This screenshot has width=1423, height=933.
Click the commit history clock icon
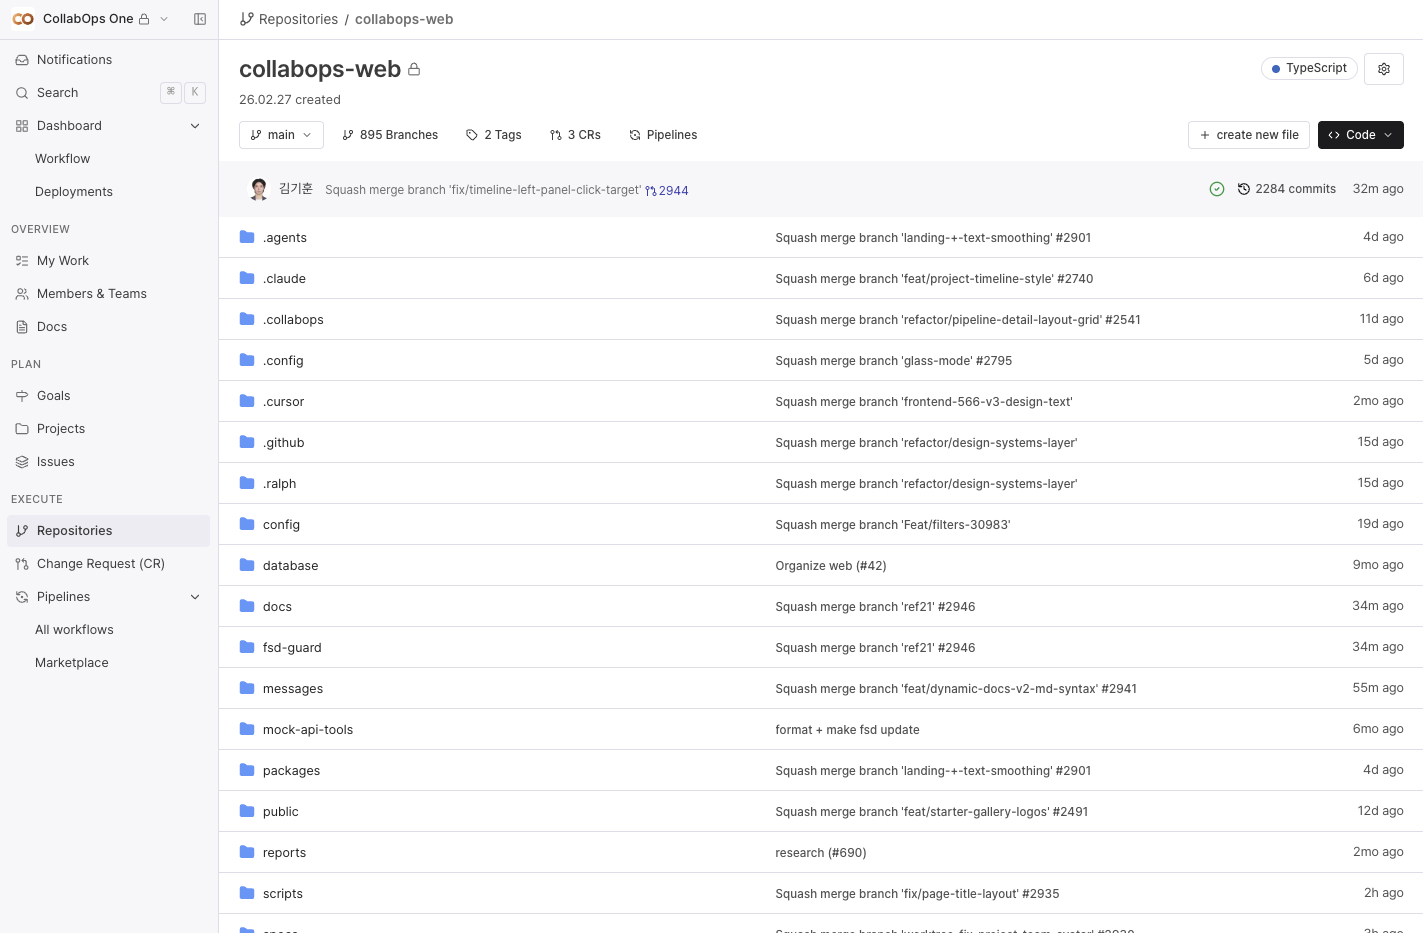1244,189
